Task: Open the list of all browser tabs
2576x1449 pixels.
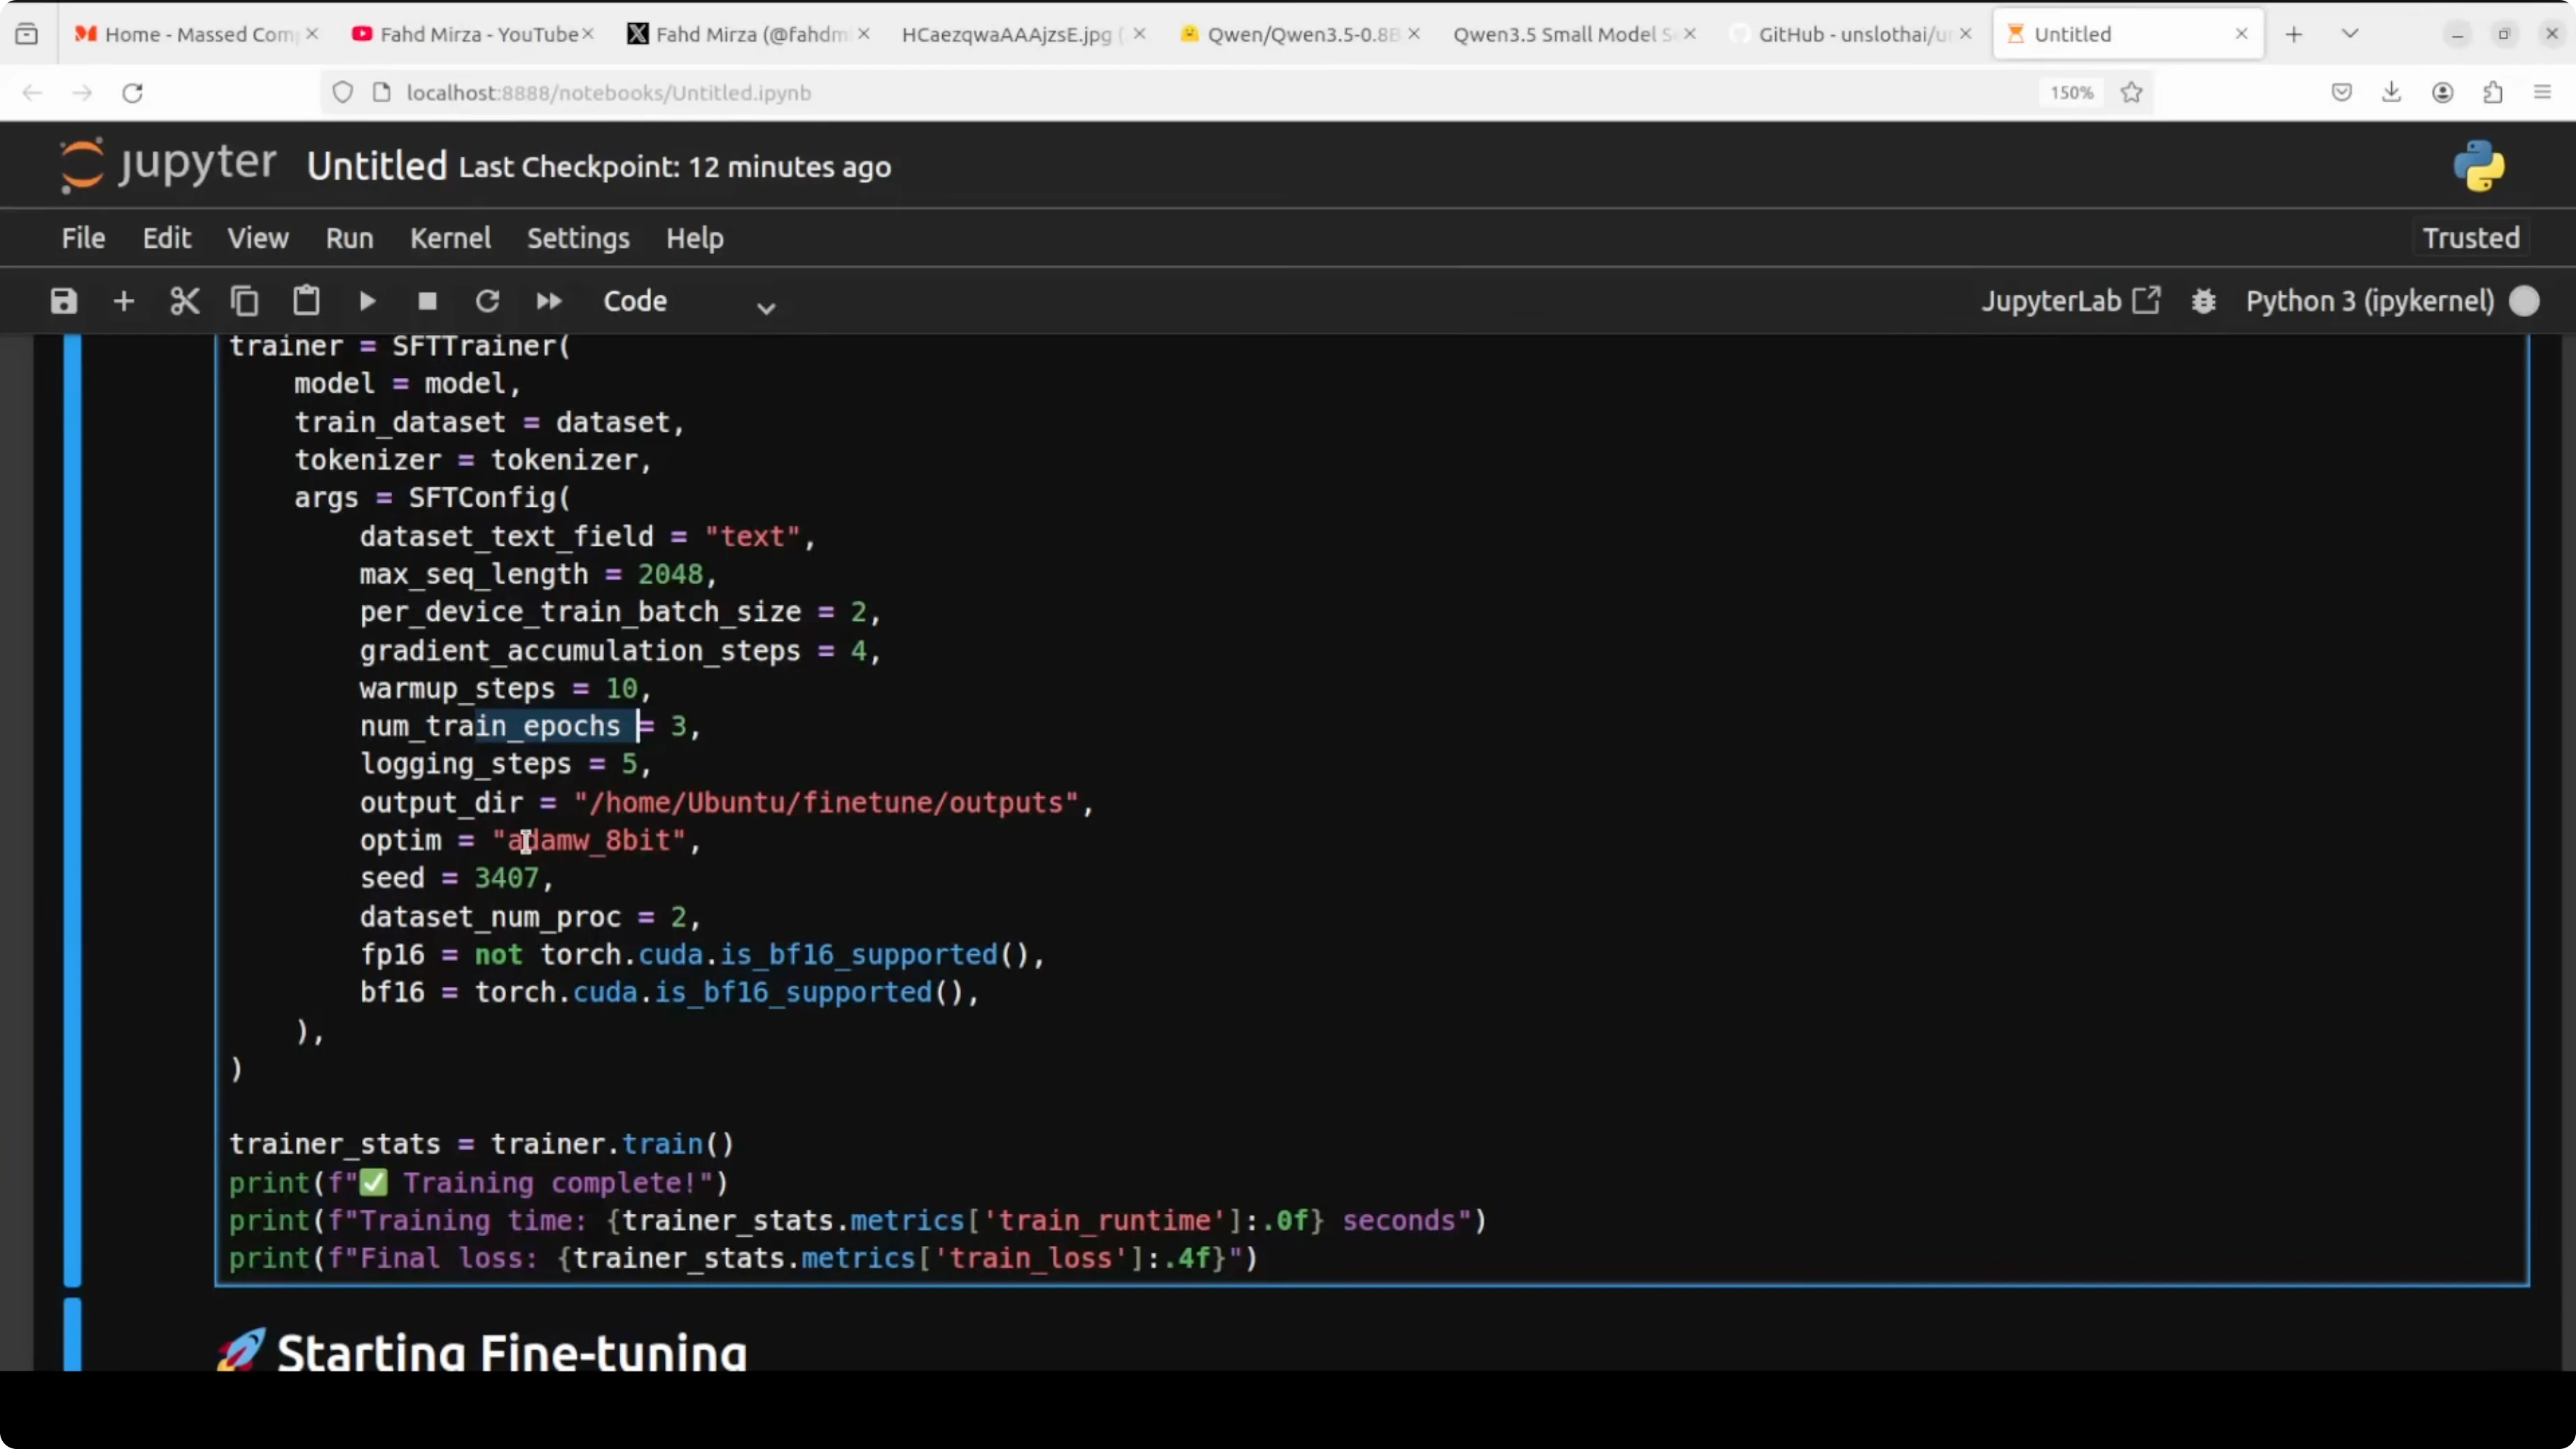Action: click(x=2350, y=33)
